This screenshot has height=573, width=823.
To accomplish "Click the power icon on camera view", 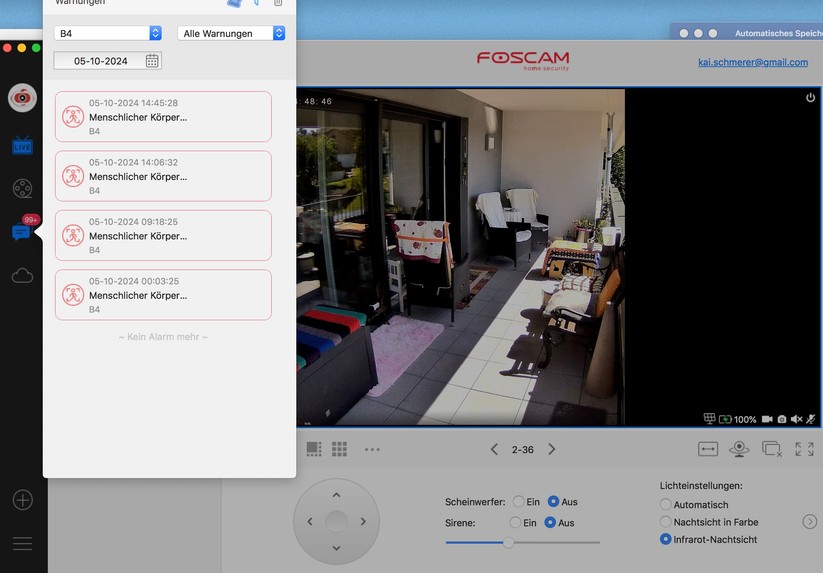I will click(810, 98).
